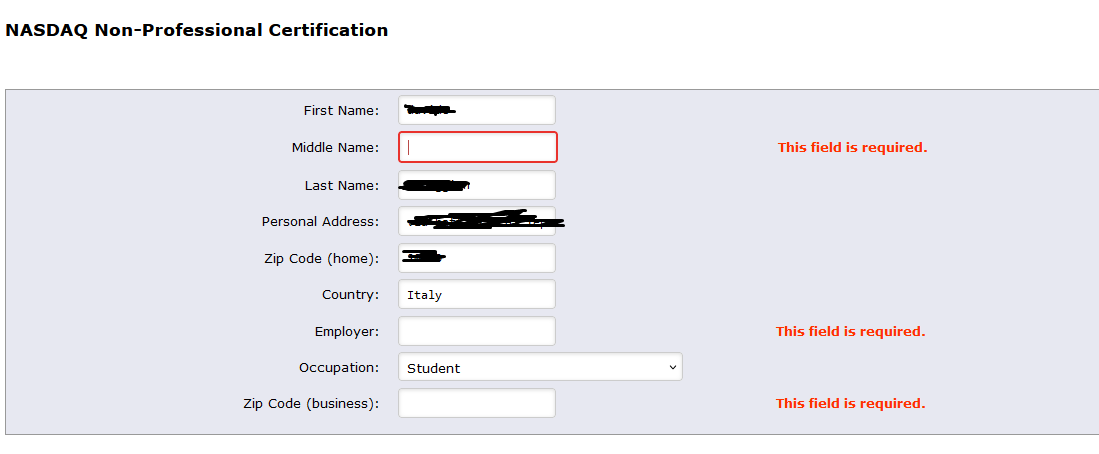Focus the red-outlined Middle Name field
This screenshot has height=454, width=1099.
tap(478, 147)
